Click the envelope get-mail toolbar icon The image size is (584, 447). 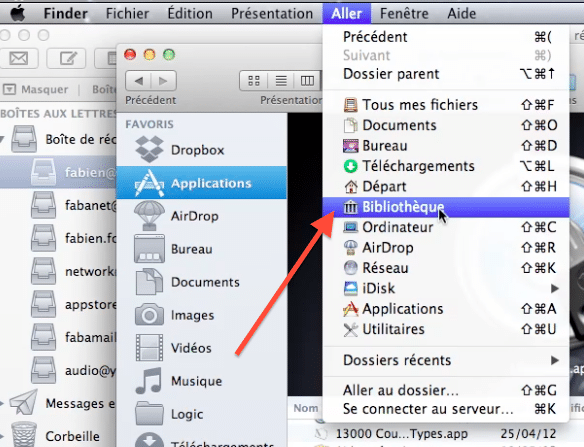pos(19,58)
